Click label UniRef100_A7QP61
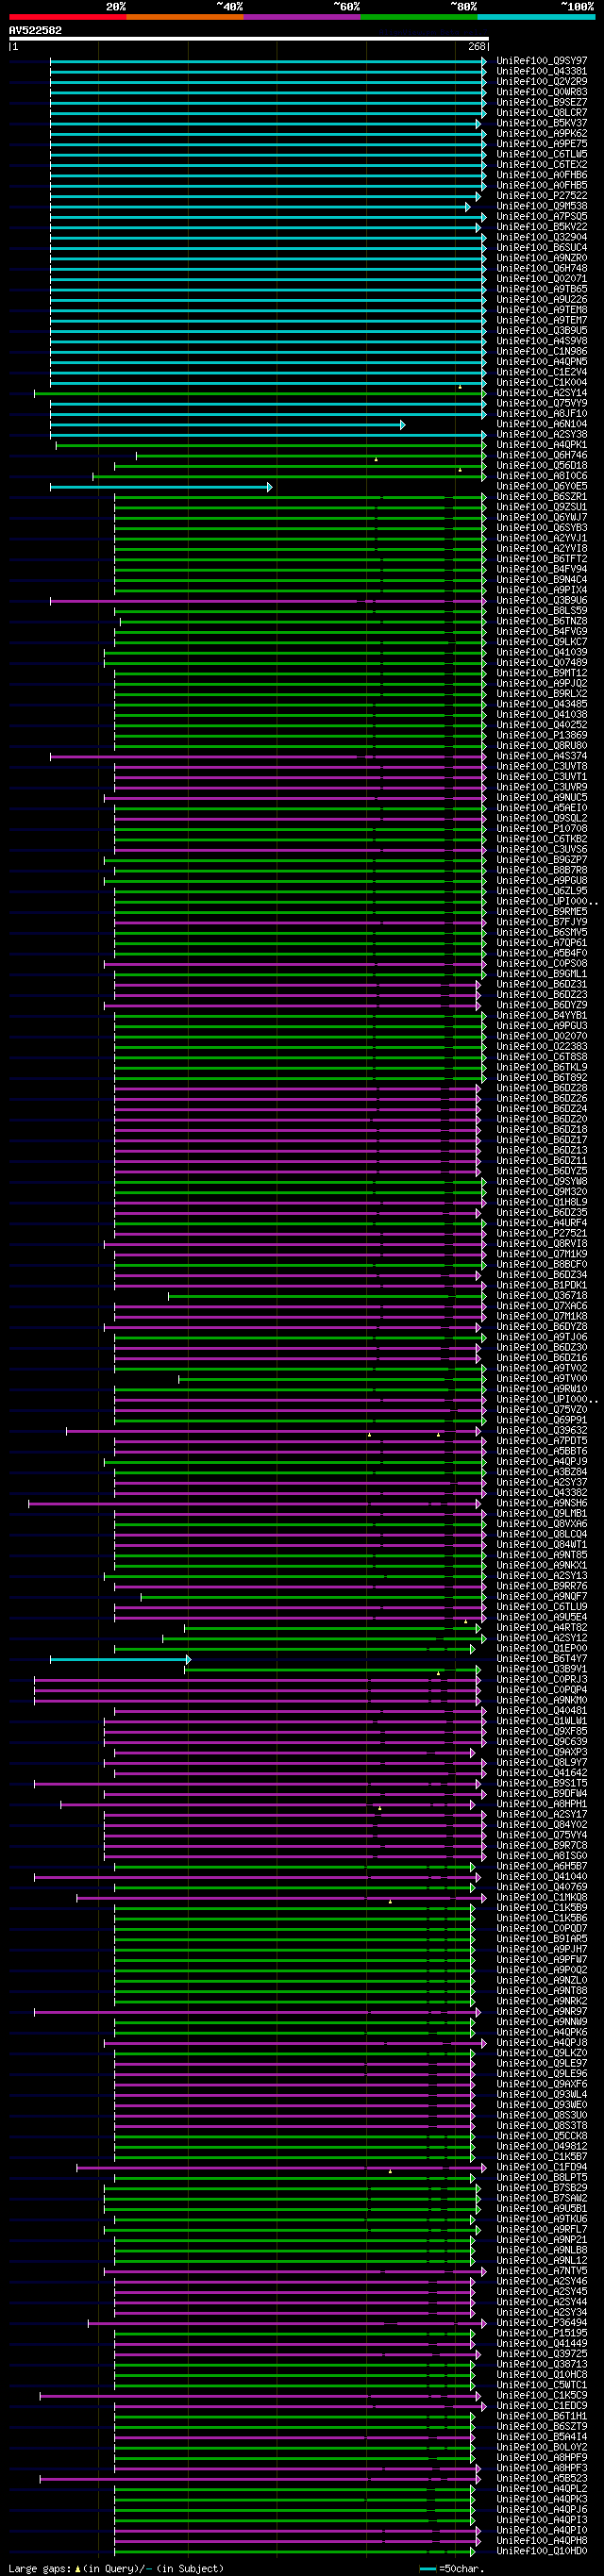Viewport: 604px width, 2576px height. [x=542, y=943]
